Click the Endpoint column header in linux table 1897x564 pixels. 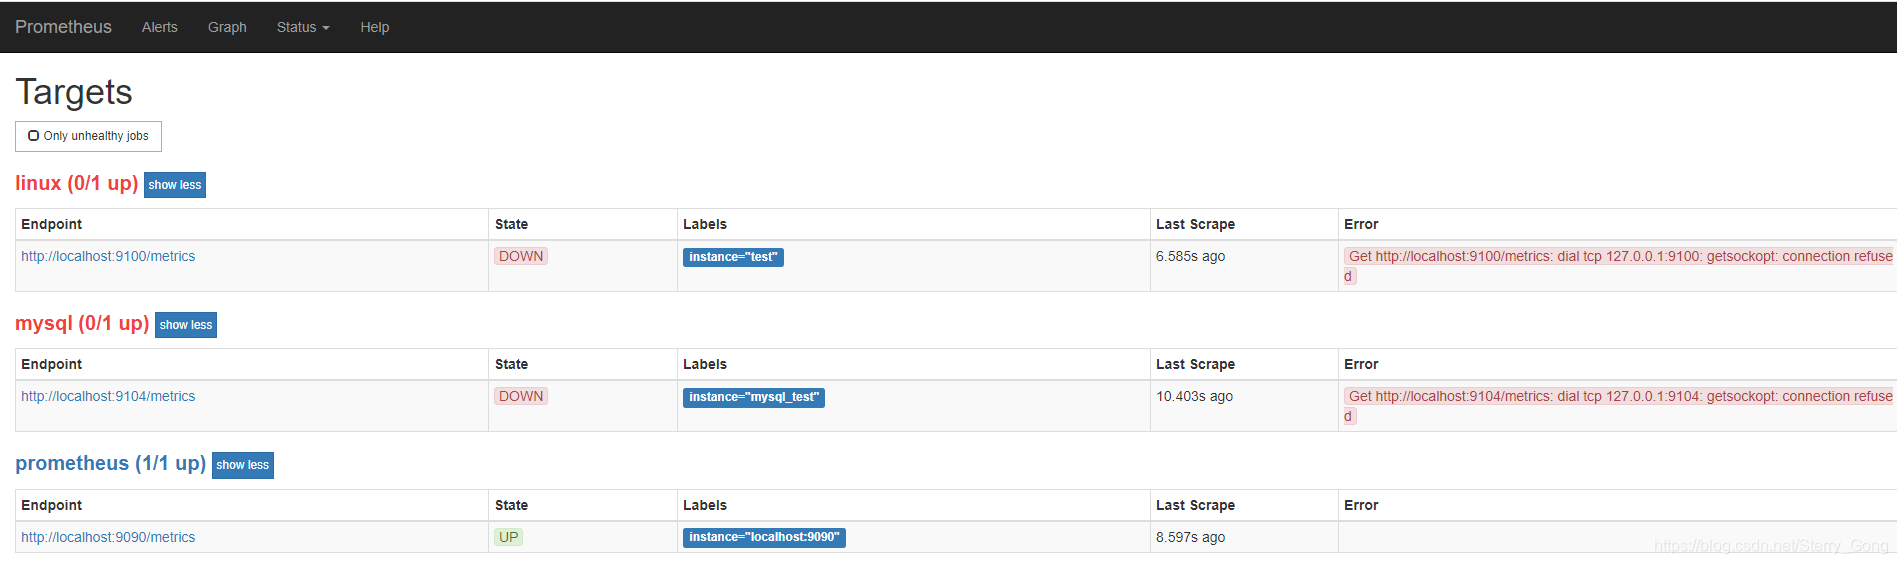pos(52,224)
